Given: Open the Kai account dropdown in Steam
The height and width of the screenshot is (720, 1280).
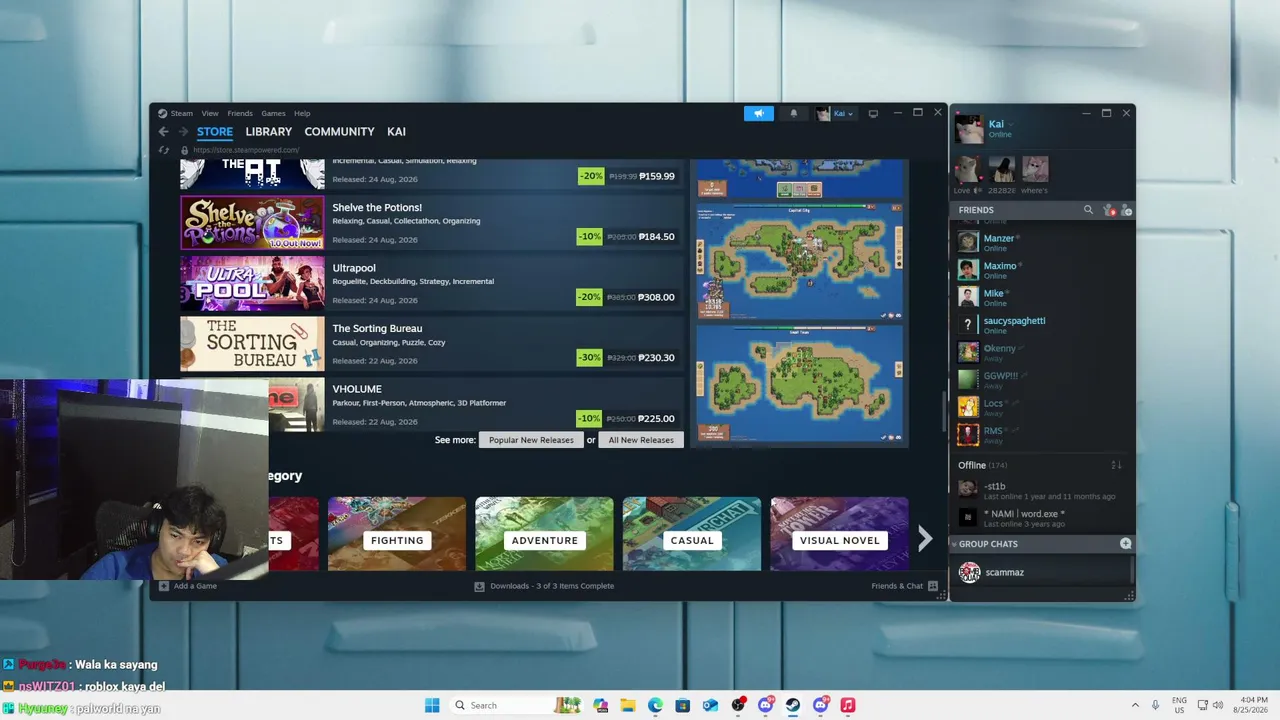Looking at the screenshot, I should click(x=836, y=113).
